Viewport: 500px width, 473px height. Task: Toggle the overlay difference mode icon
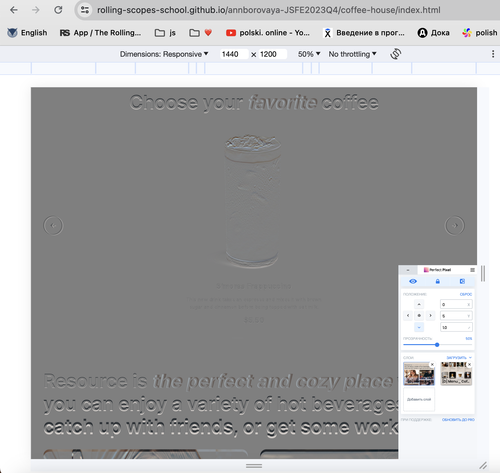(462, 281)
